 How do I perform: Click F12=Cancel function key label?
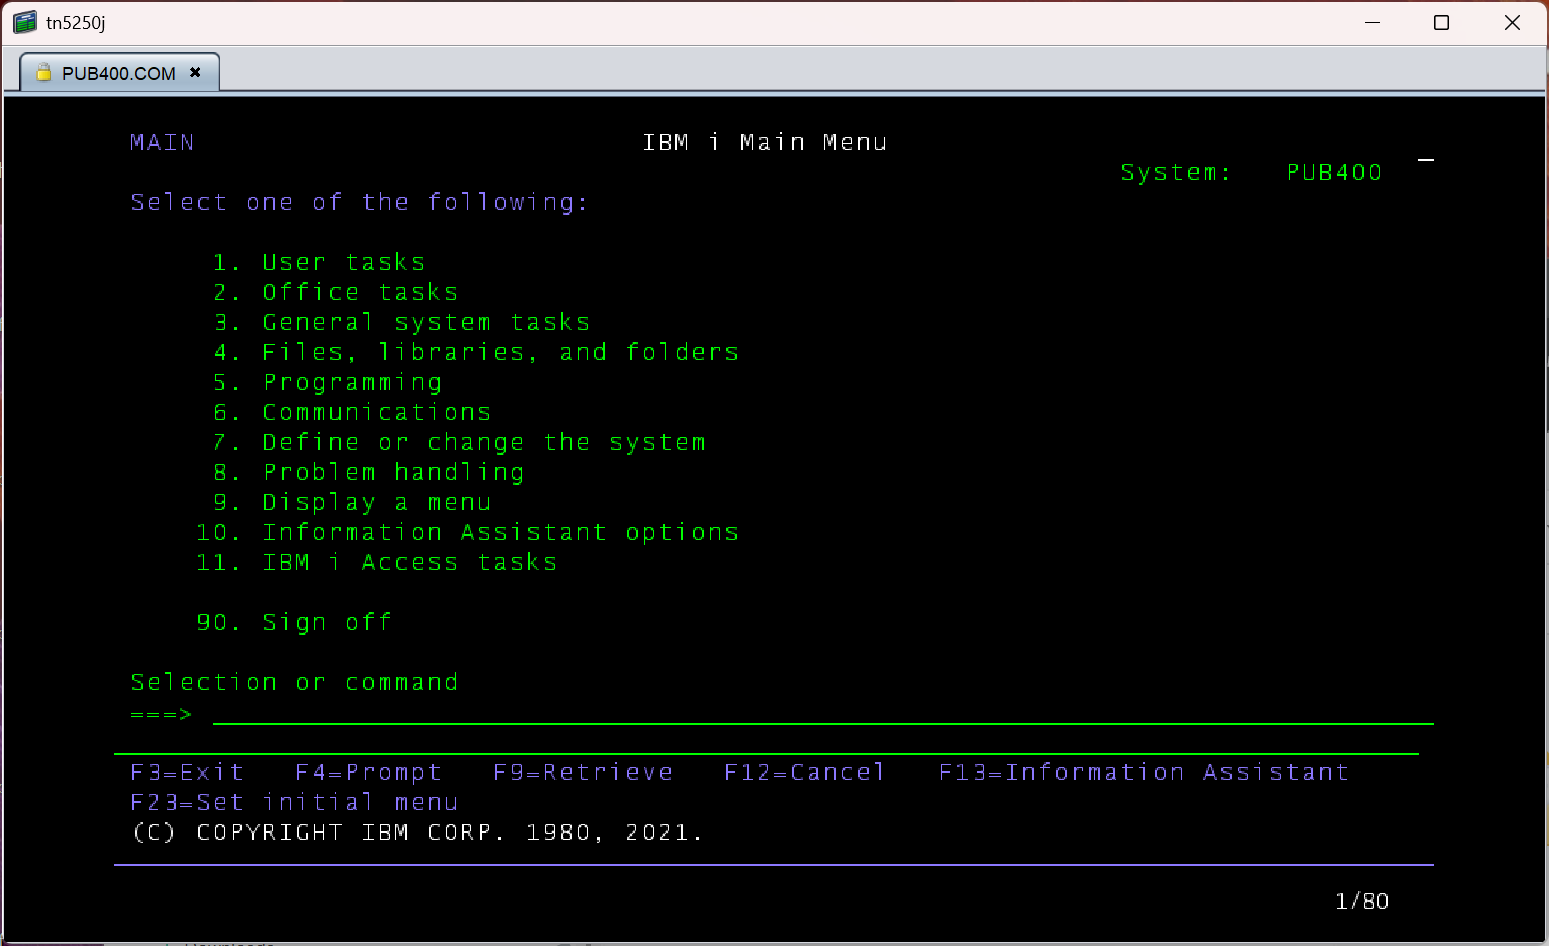pos(805,772)
